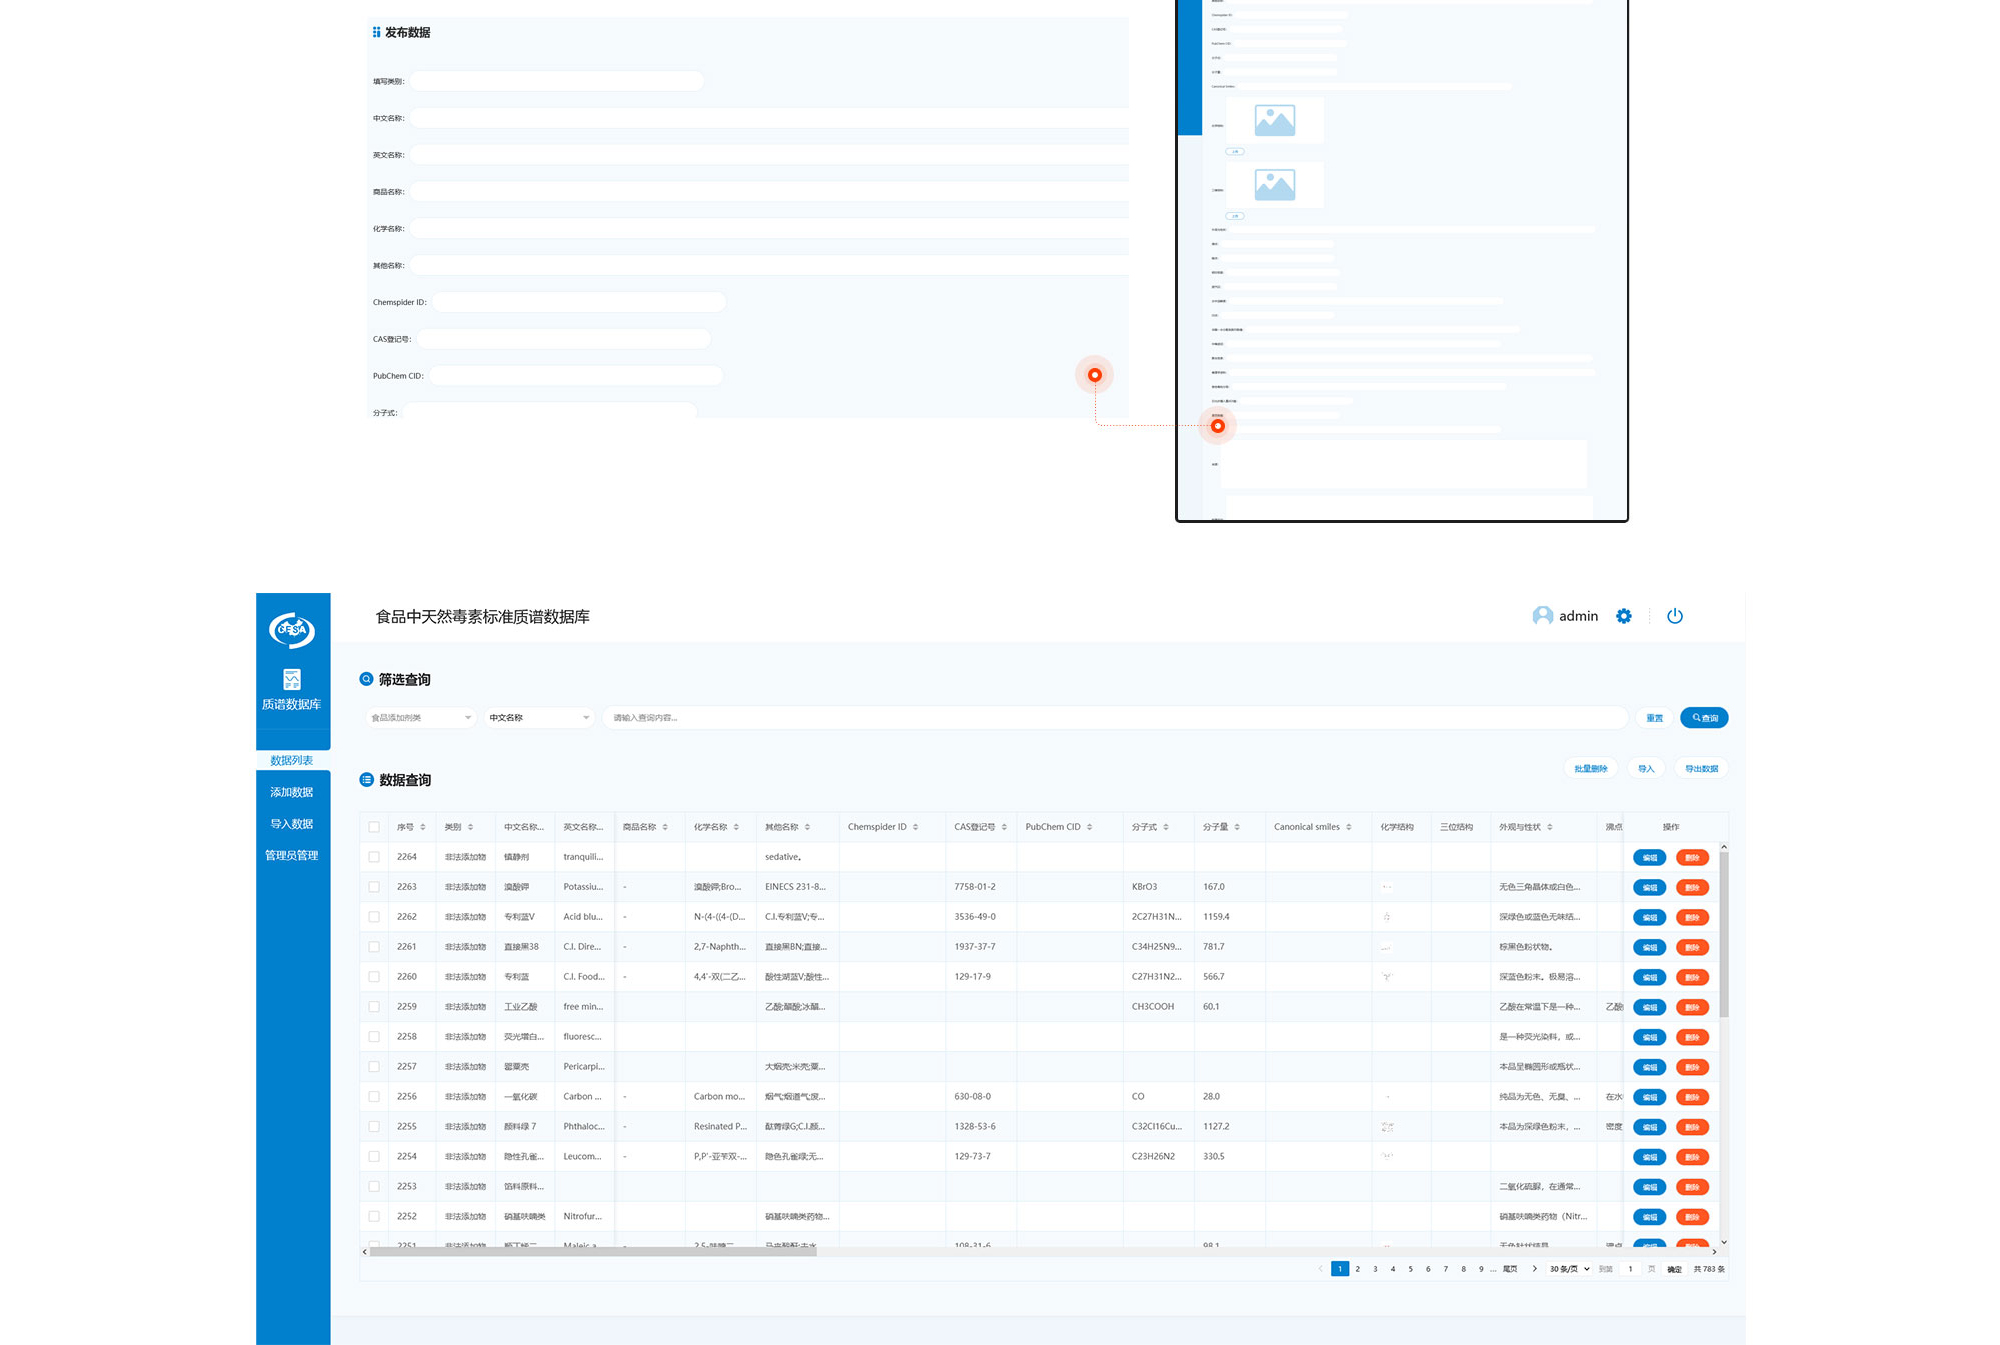Check the row 2264 checkbox
The image size is (2000, 1345).
tap(374, 857)
